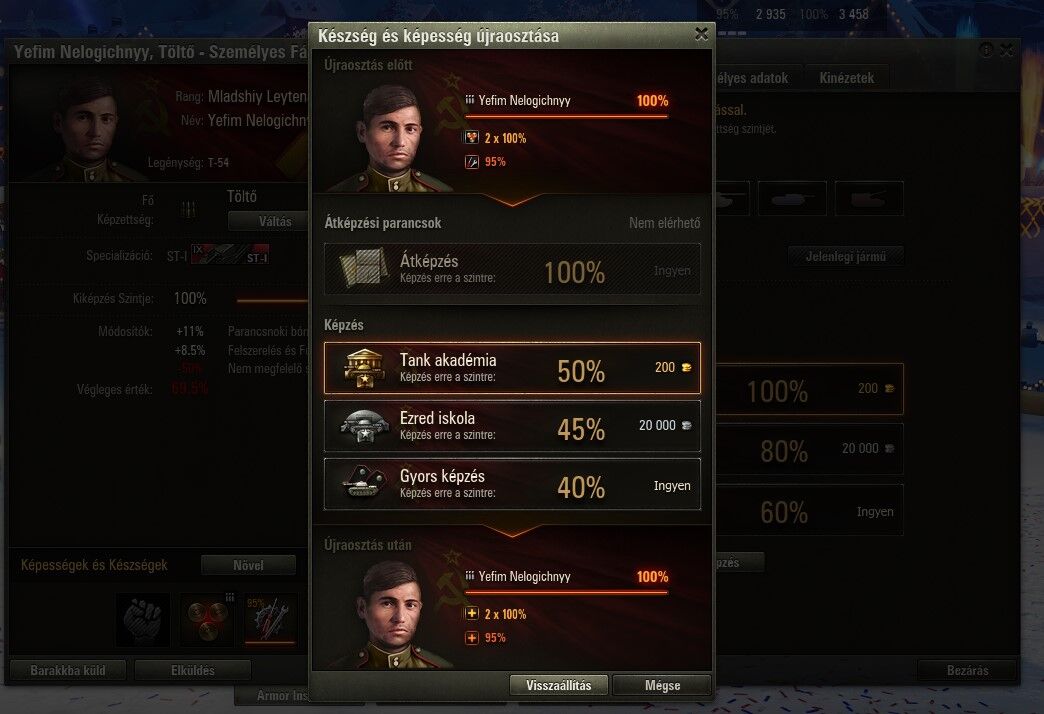
Task: Click the brothers-in-arms skill icon before reset
Action: (x=471, y=138)
